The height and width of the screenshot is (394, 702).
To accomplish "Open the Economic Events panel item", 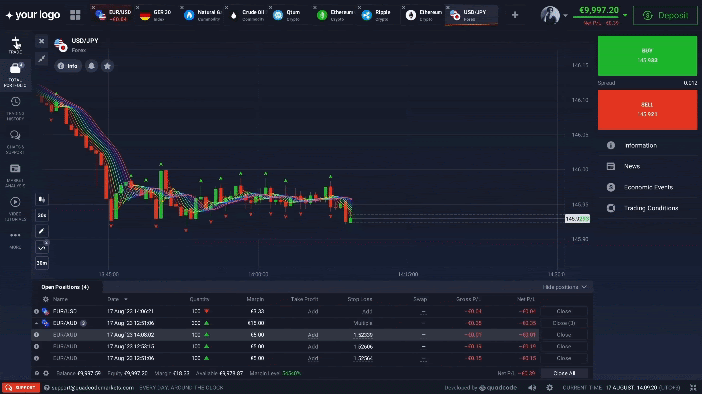I will (x=647, y=187).
